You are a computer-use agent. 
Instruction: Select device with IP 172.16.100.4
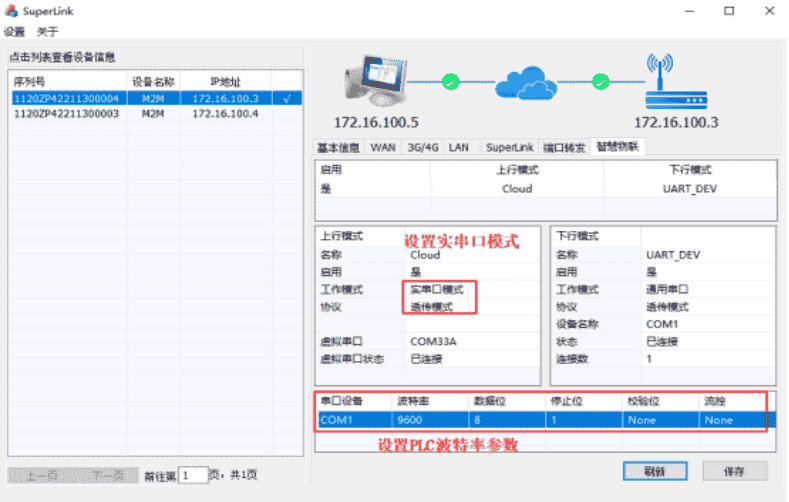tap(225, 114)
